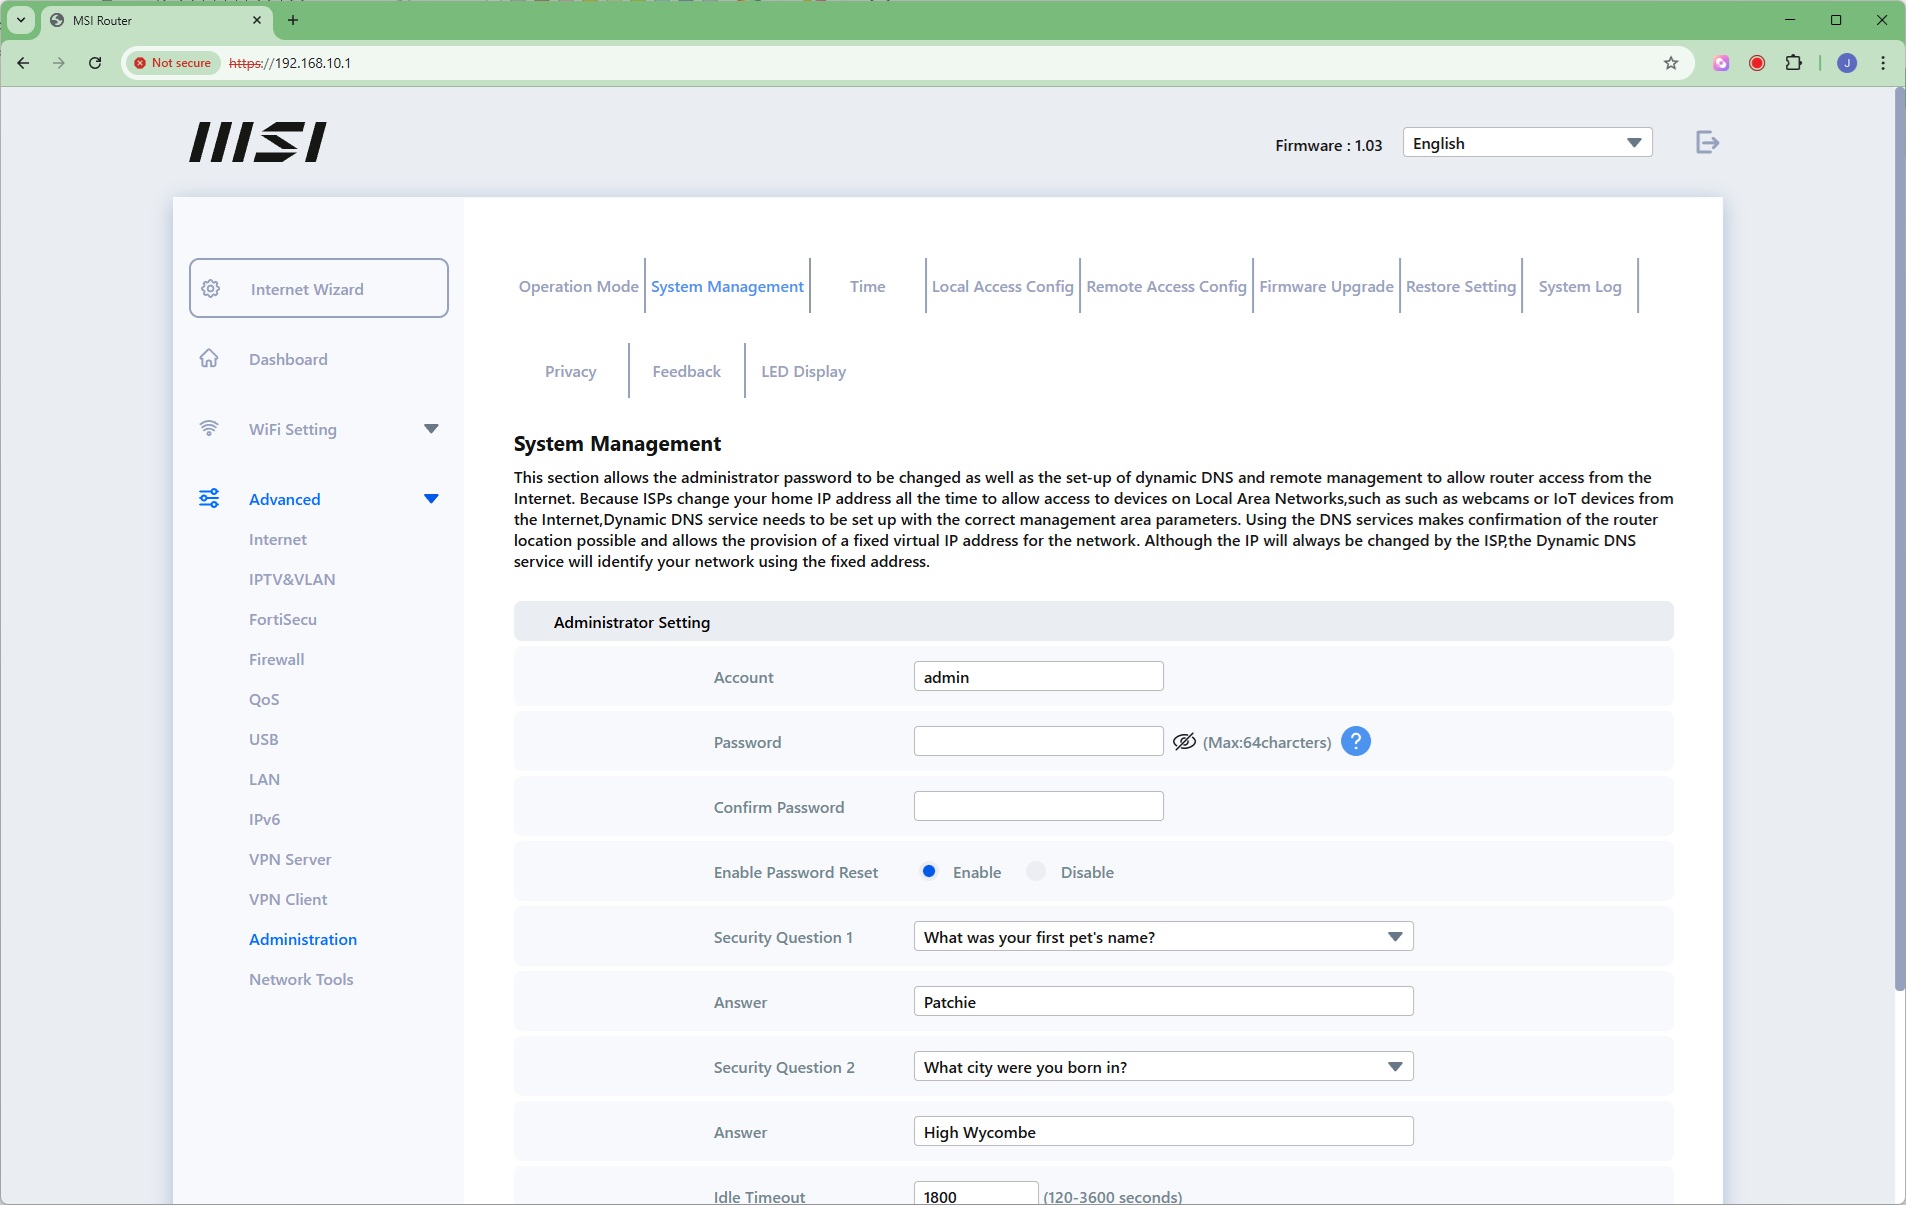Click the WiFi Setting signal icon
This screenshot has height=1205, width=1906.
(209, 429)
